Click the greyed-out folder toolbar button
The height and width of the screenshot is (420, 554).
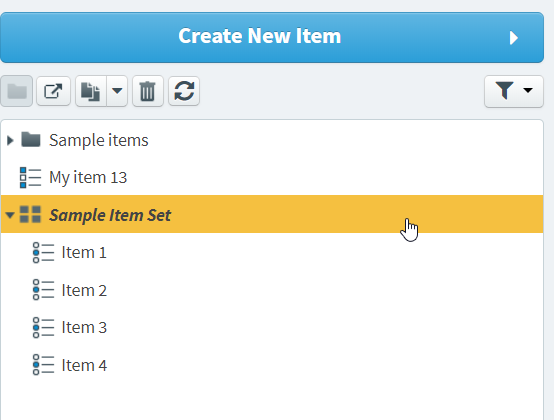17,91
